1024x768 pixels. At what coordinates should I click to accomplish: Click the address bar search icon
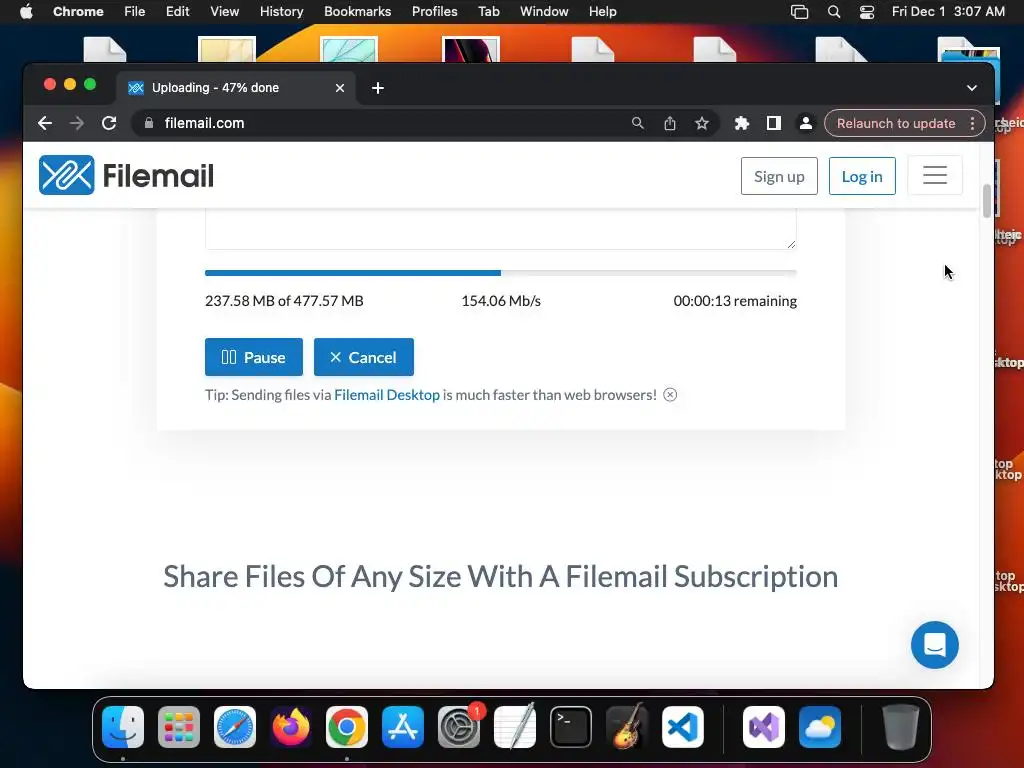(637, 123)
